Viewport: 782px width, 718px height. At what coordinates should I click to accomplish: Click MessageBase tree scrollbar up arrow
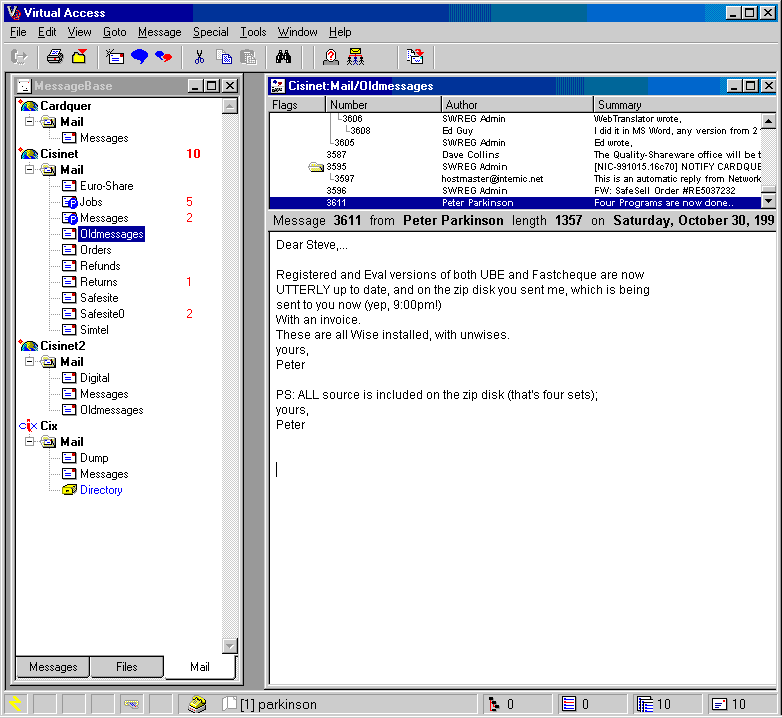[x=229, y=106]
